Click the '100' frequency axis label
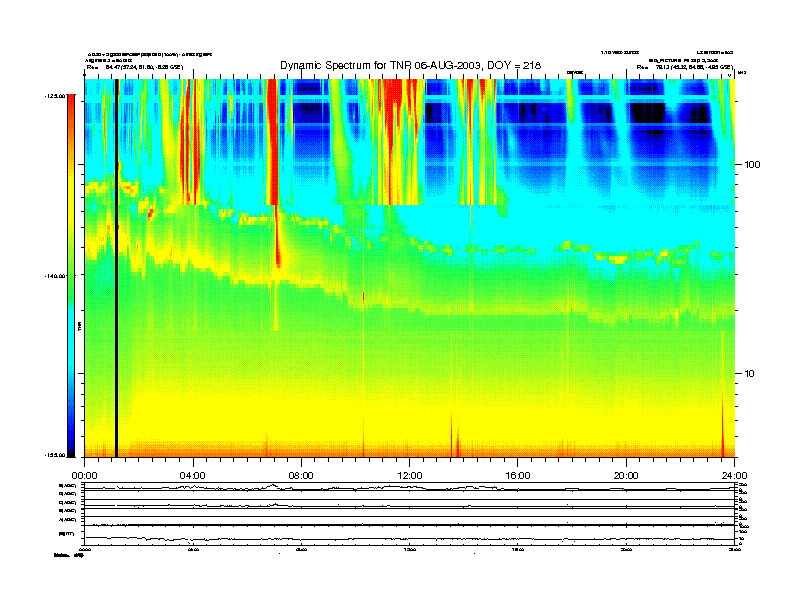 tap(752, 165)
